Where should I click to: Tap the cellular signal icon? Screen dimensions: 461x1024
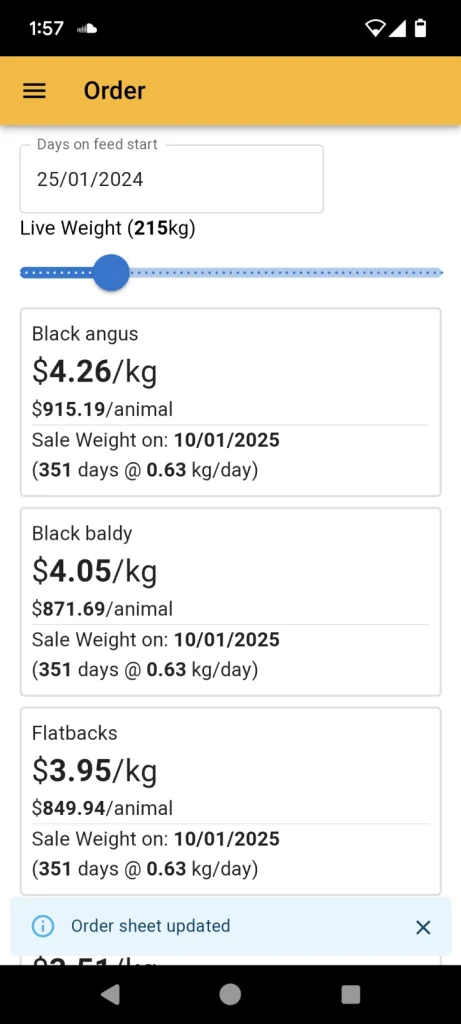(398, 28)
